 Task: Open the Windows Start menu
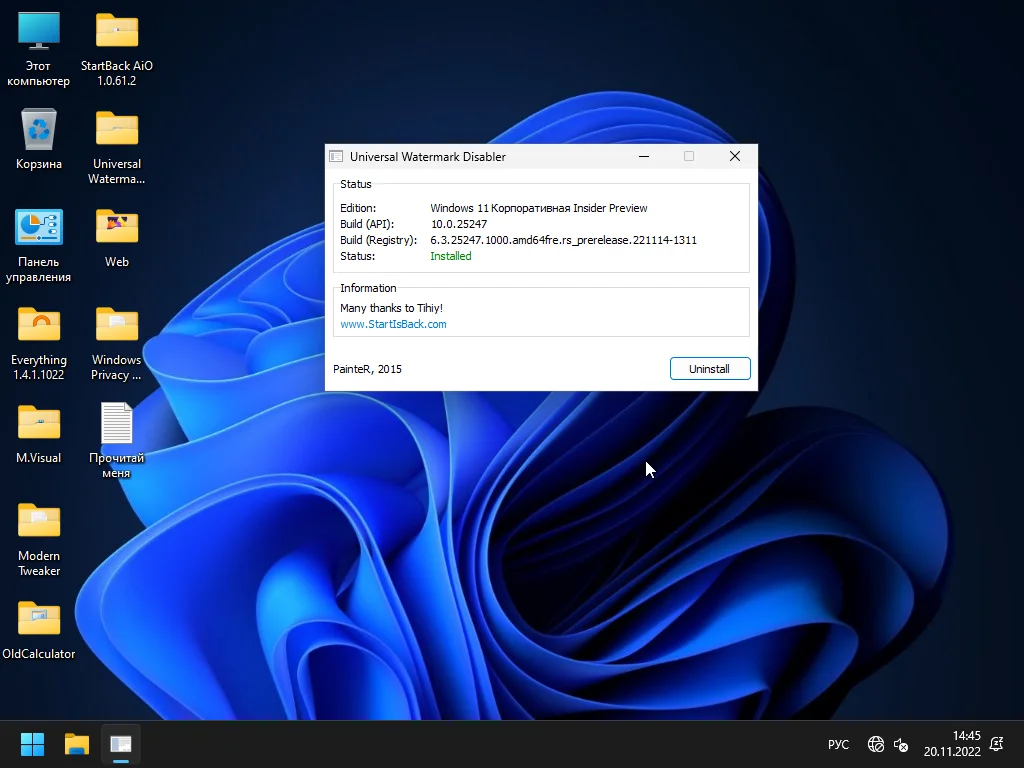pyautogui.click(x=33, y=744)
